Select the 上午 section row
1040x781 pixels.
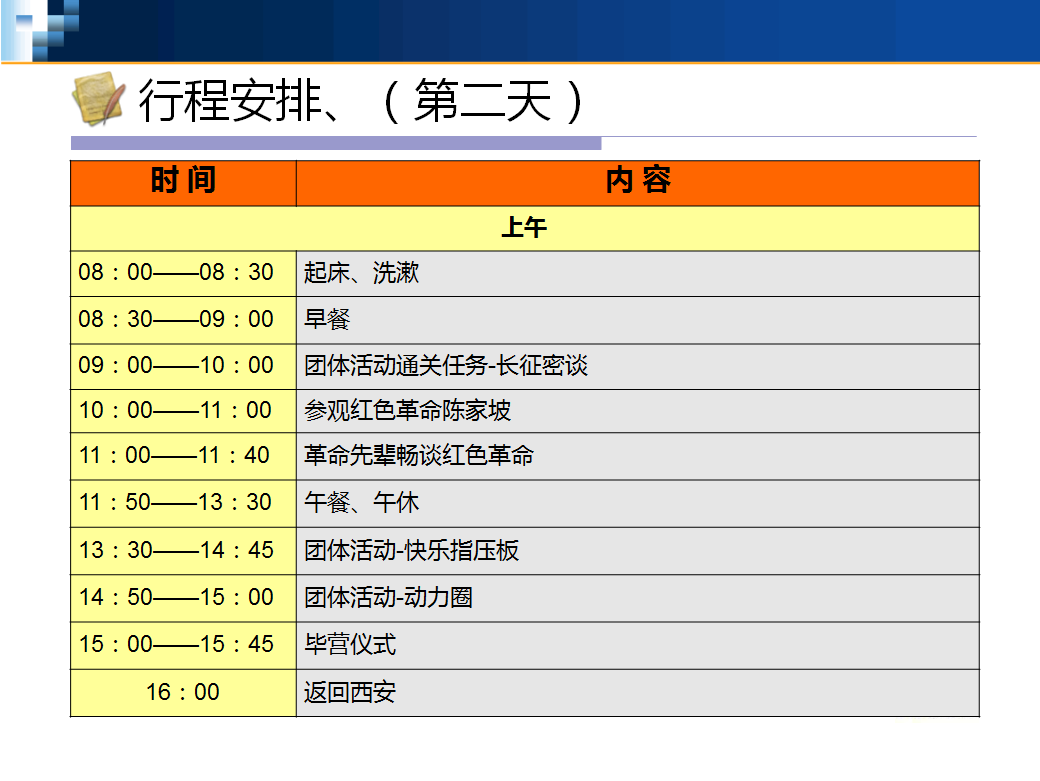pyautogui.click(x=525, y=229)
